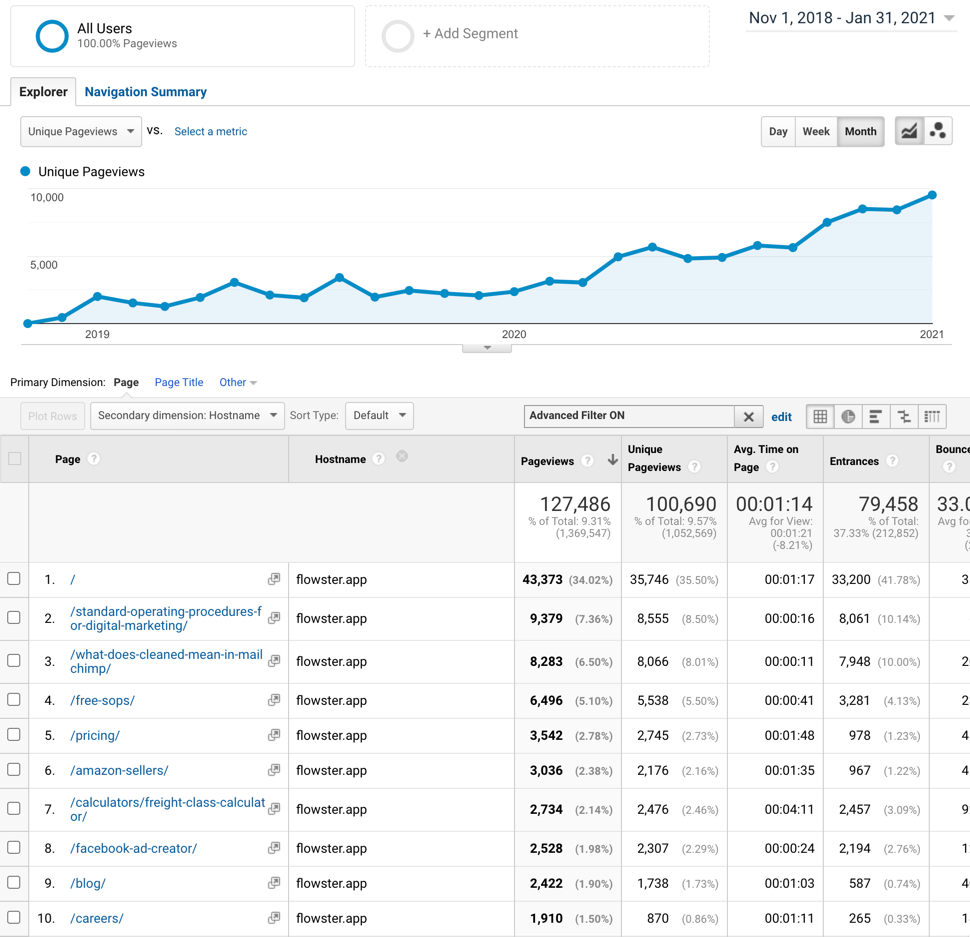Screen dimensions: 970x937
Task: Switch to the Percentage pie view icon
Action: click(x=848, y=416)
